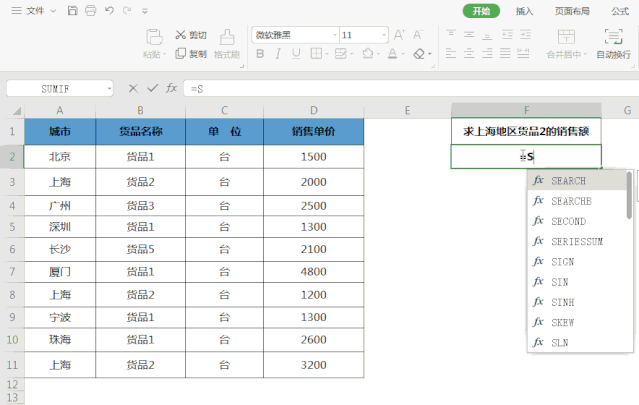The width and height of the screenshot is (639, 405).
Task: Click the select-all corner triangle
Action: 16,111
